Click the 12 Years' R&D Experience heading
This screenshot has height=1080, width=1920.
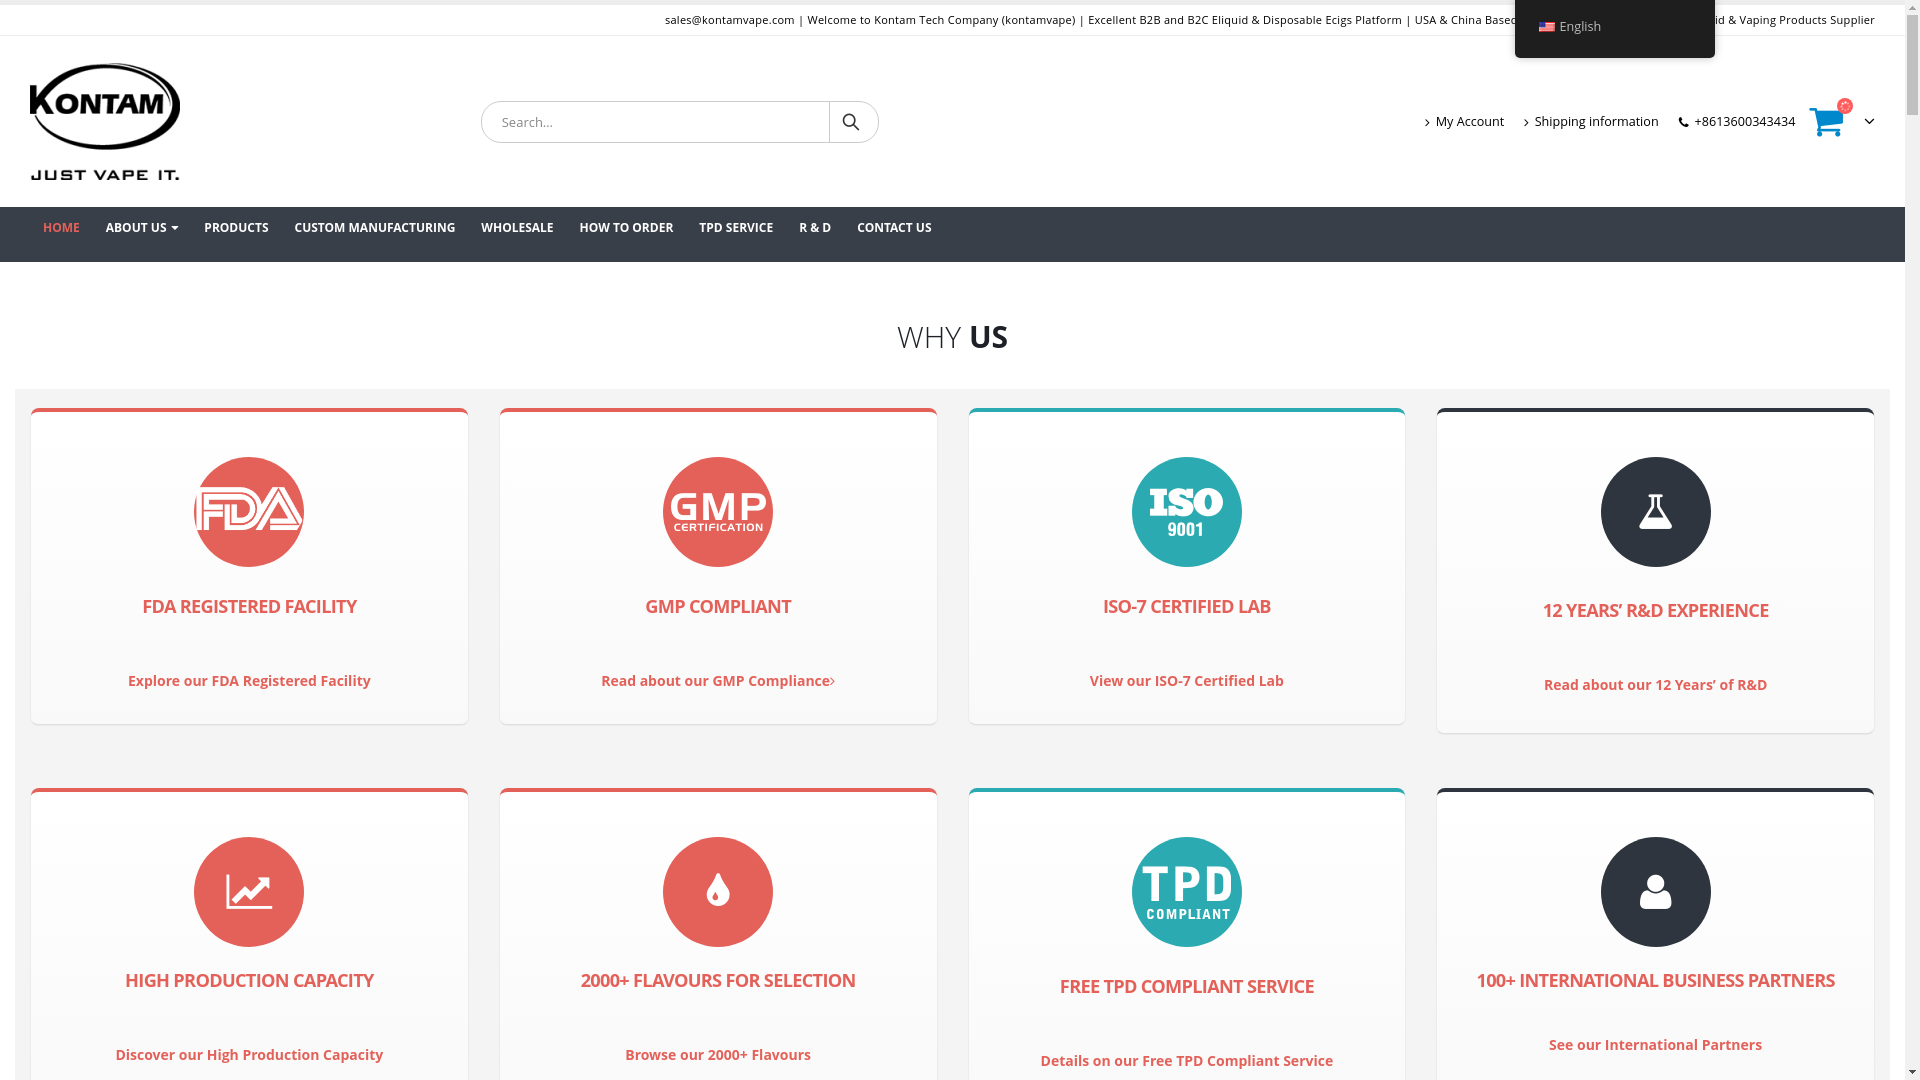click(1655, 611)
